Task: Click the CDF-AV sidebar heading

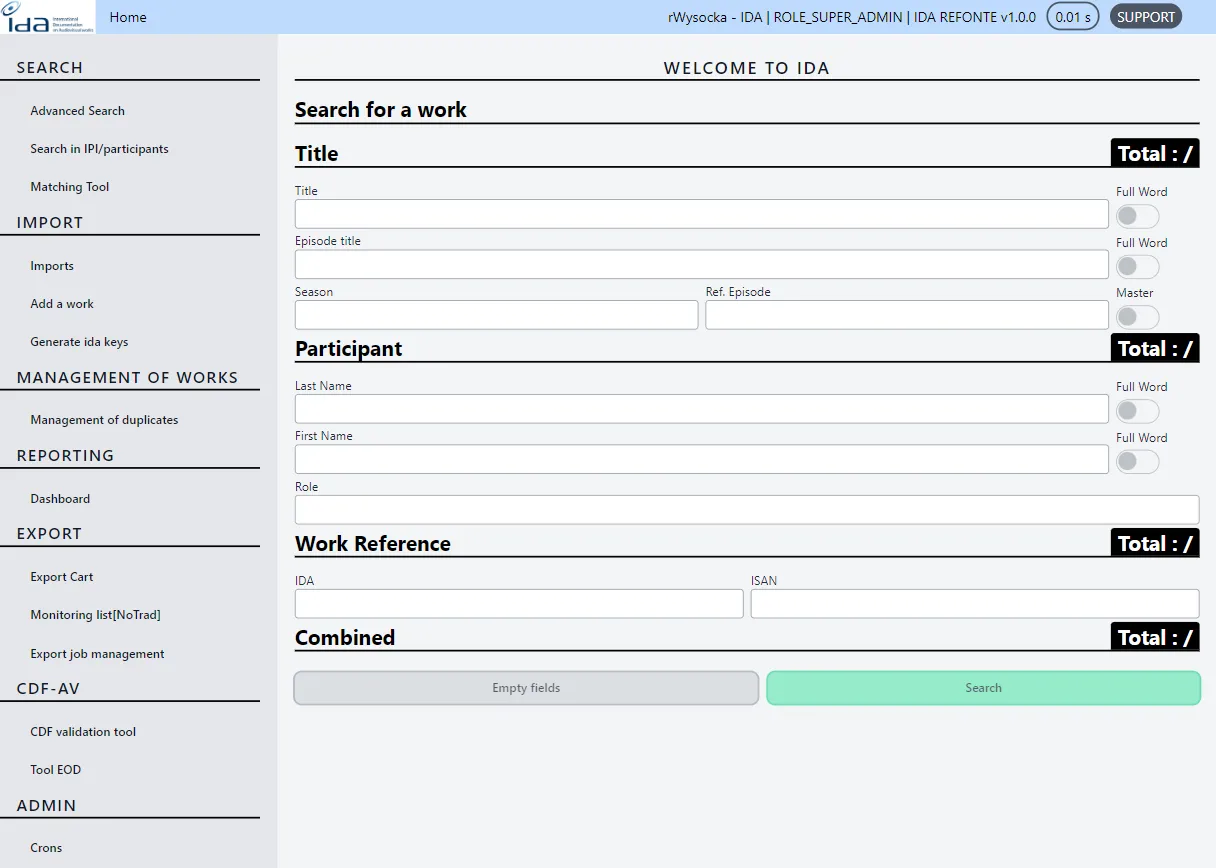Action: point(48,689)
